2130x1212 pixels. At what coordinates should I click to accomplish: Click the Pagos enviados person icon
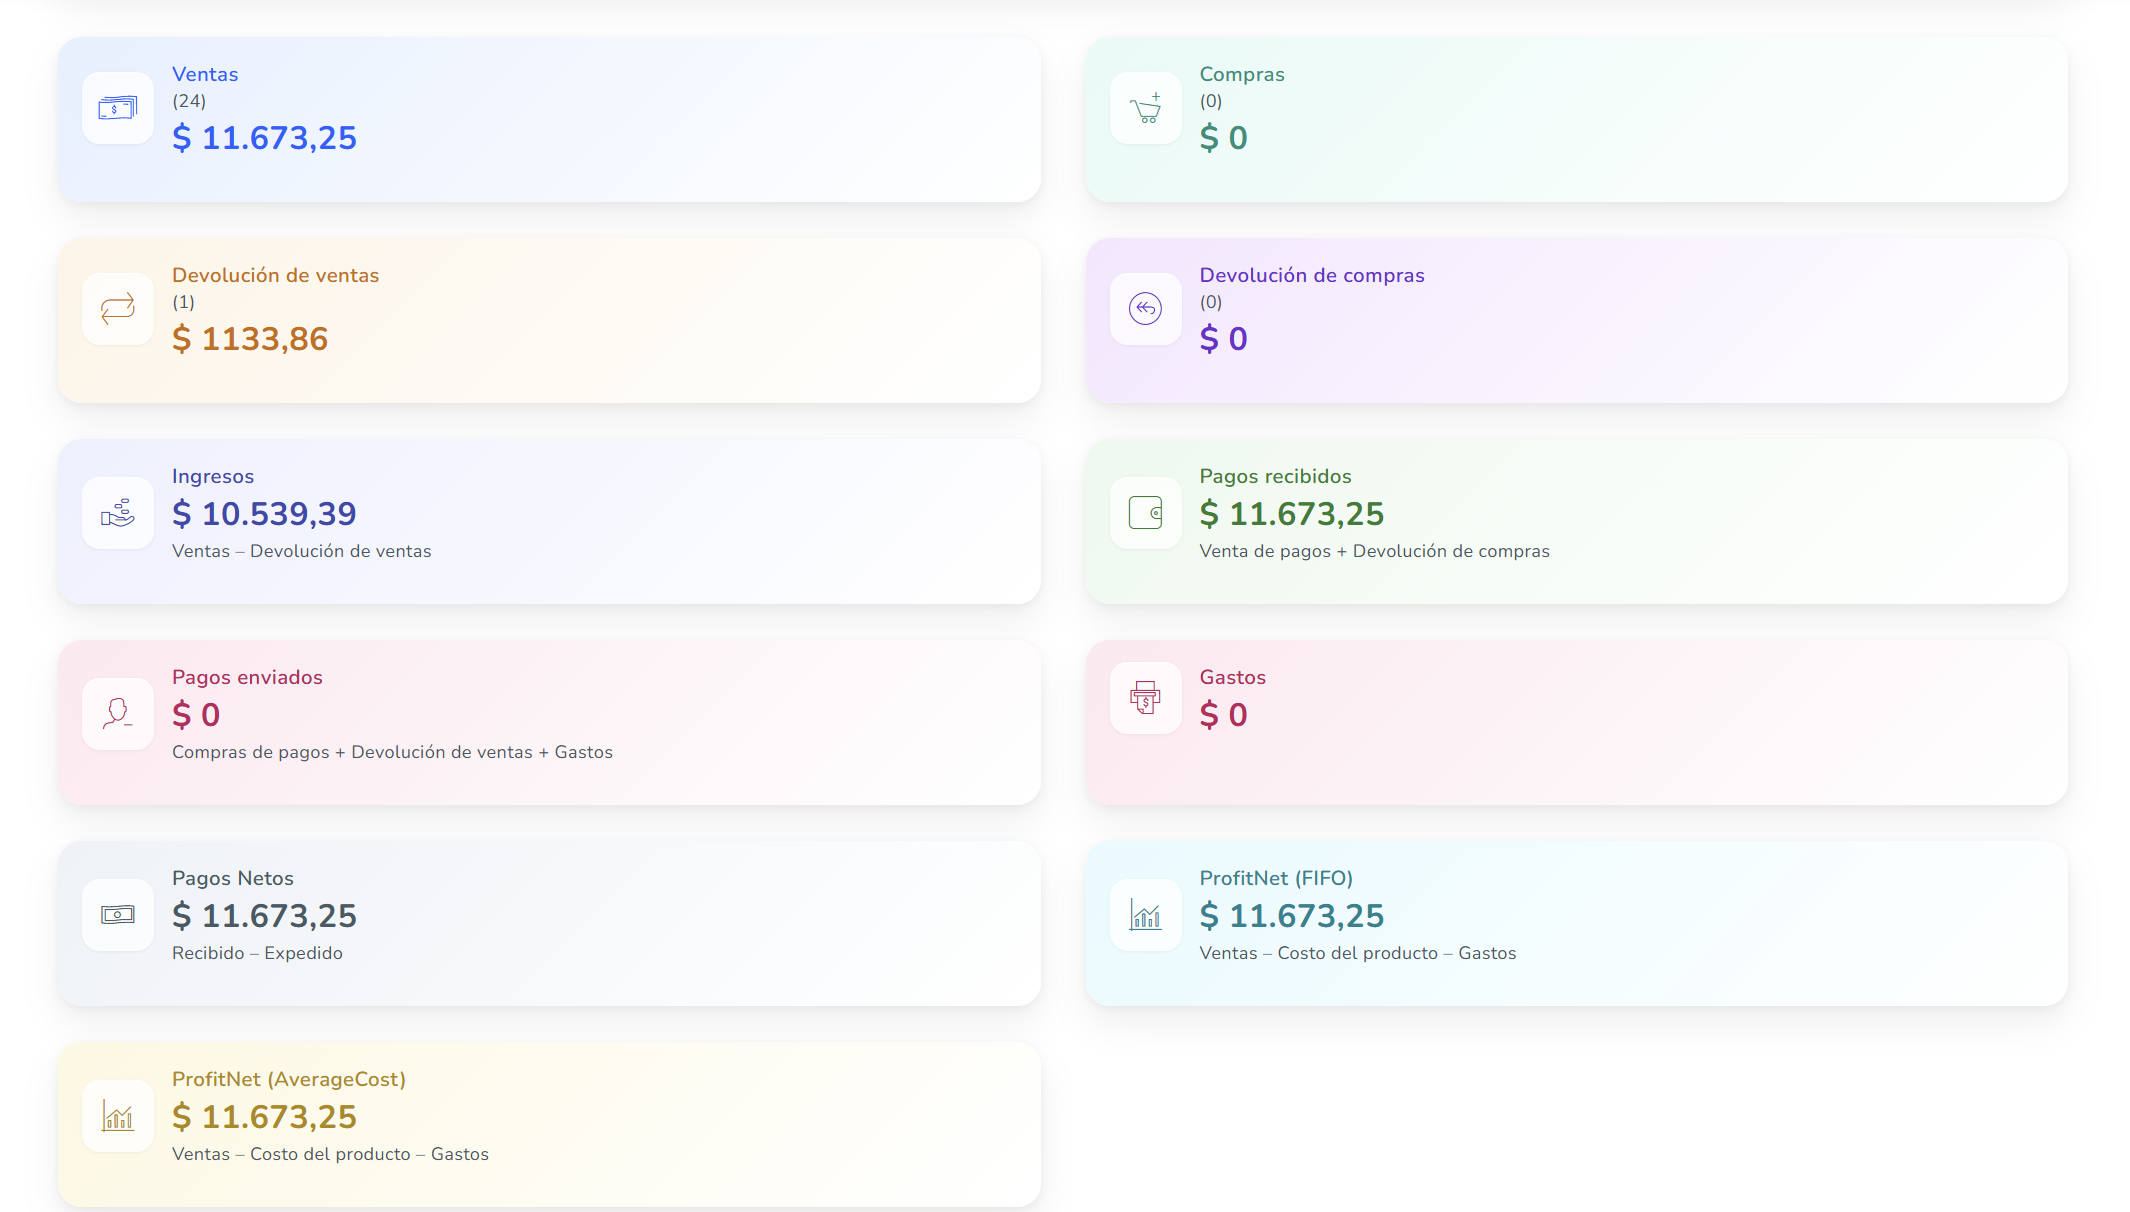[118, 714]
